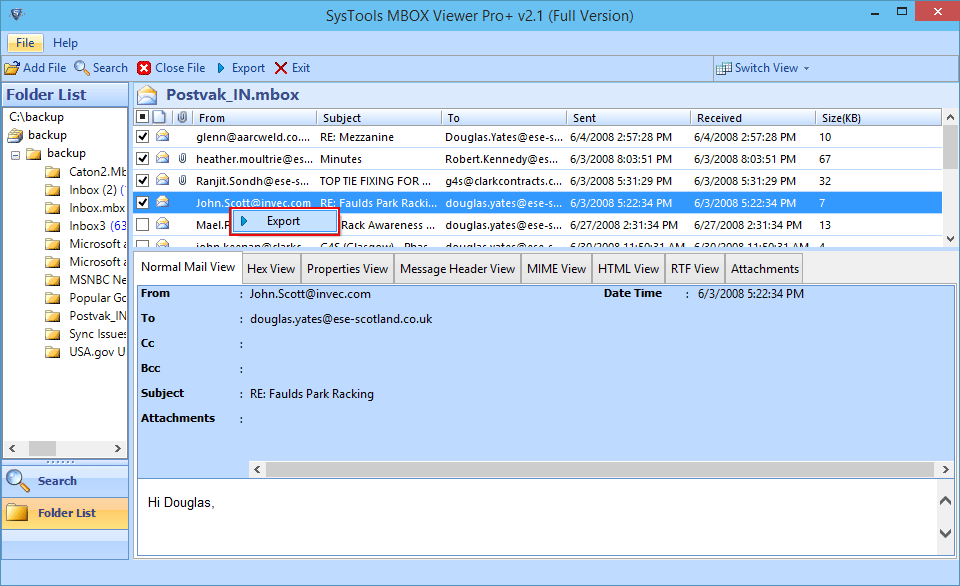Click the Postvak_IN.mbox envelope header icon

[x=147, y=95]
